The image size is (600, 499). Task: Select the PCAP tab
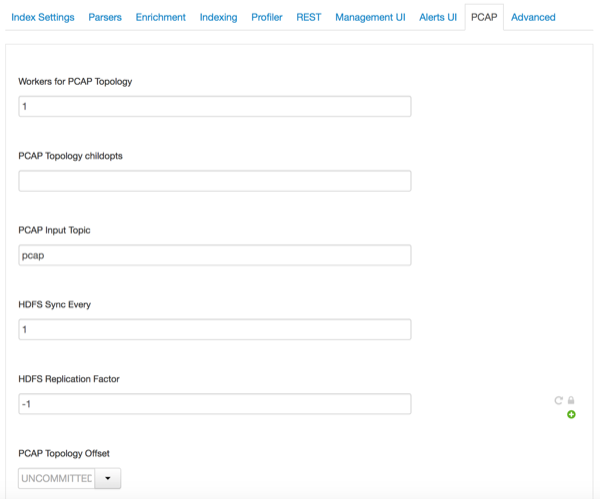pyautogui.click(x=484, y=17)
